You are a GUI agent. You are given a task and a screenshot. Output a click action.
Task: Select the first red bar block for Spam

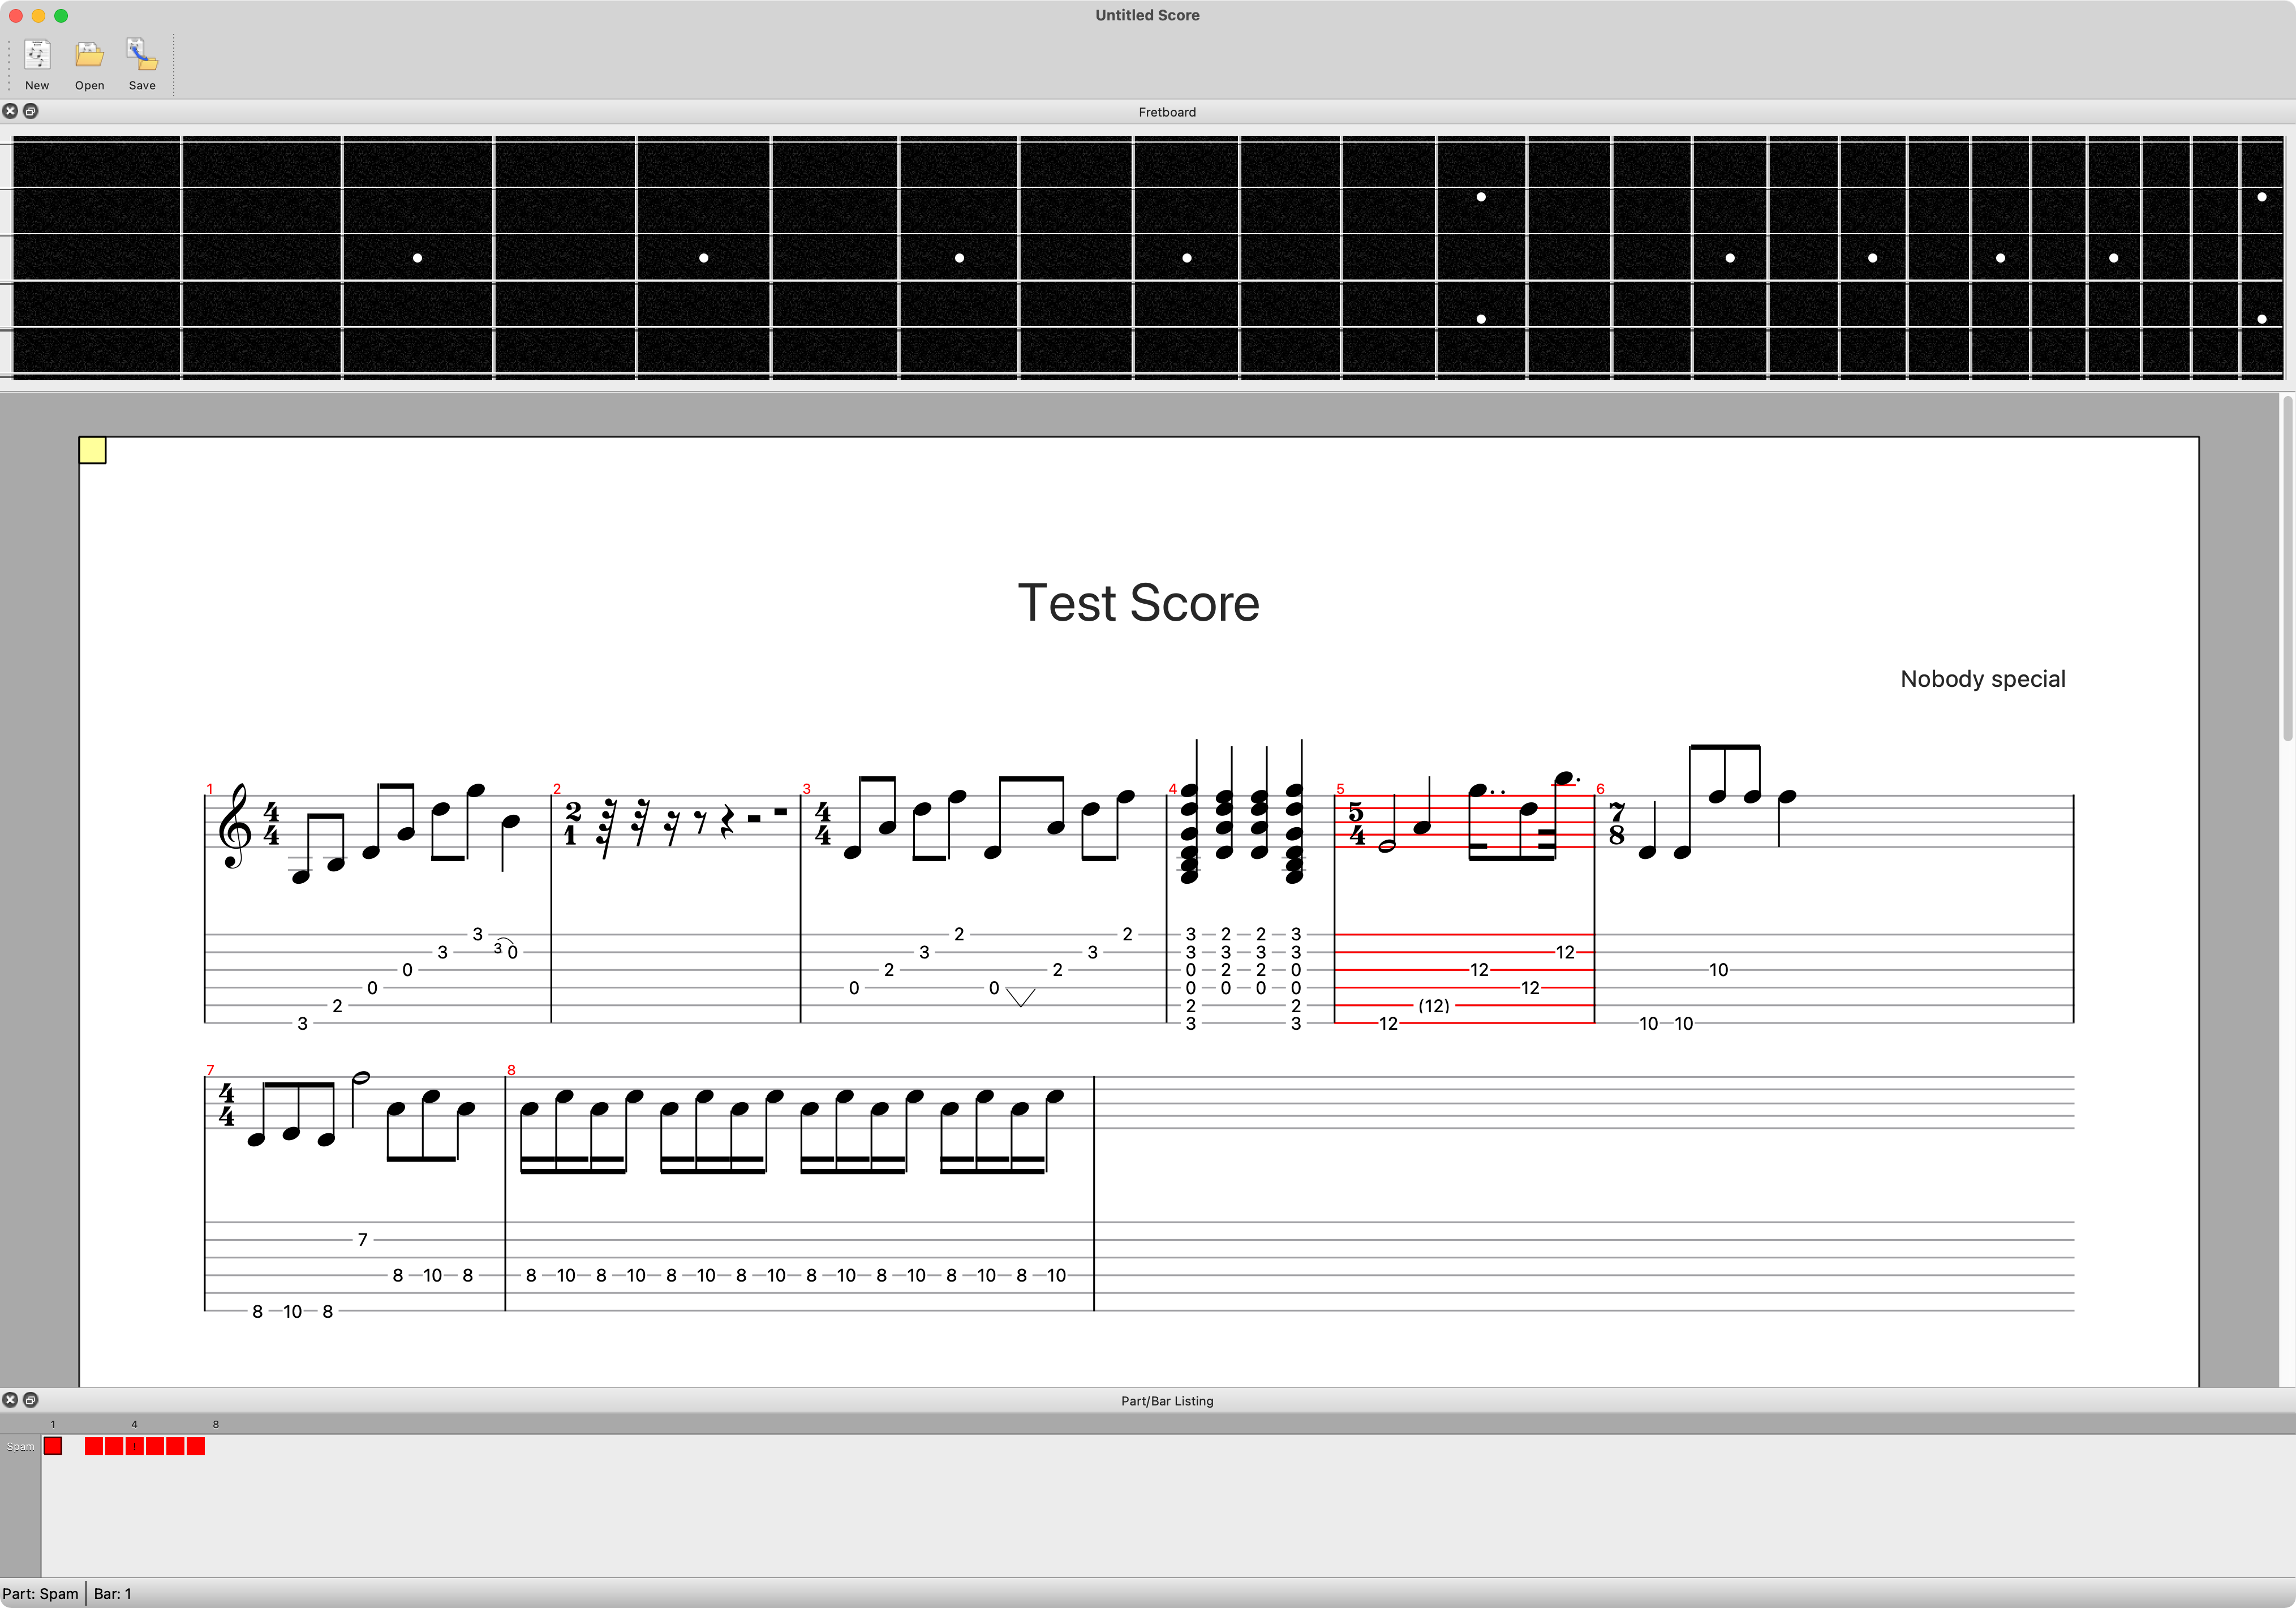tap(53, 1446)
